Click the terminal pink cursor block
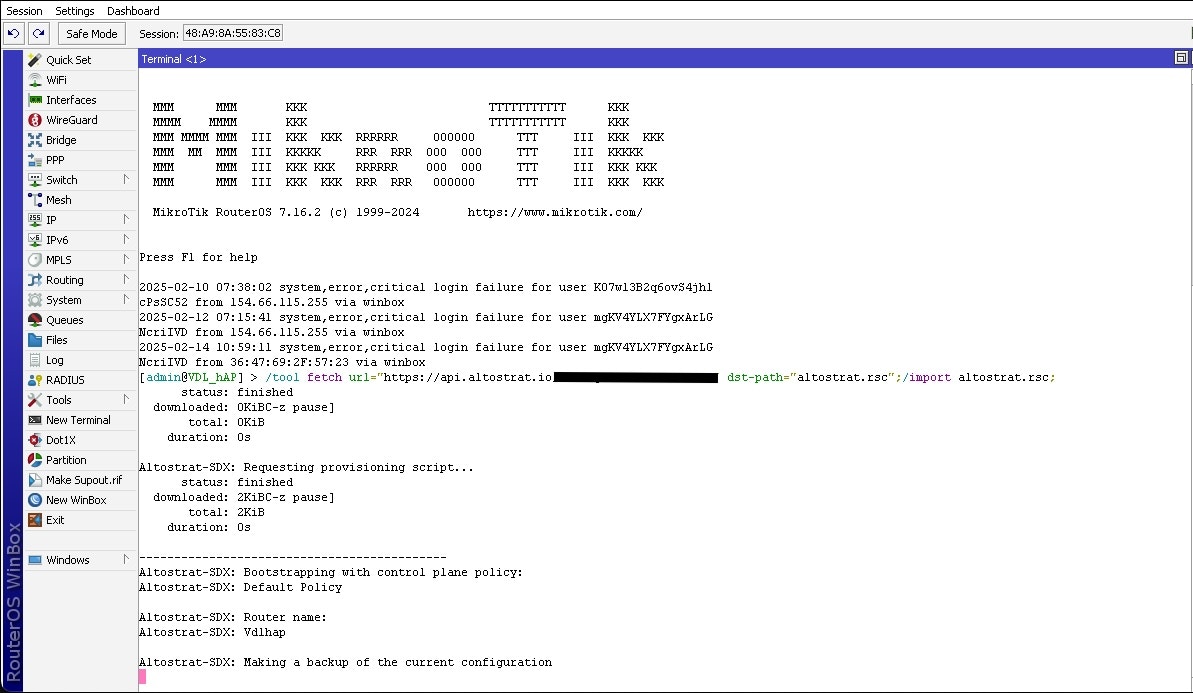The width and height of the screenshot is (1193, 693). tap(142, 676)
